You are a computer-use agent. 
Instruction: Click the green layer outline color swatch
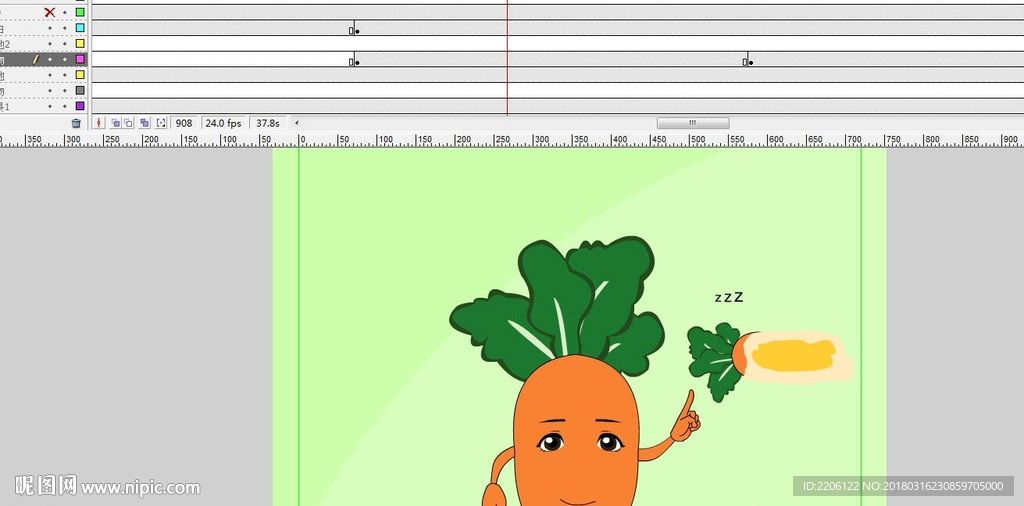pos(80,12)
